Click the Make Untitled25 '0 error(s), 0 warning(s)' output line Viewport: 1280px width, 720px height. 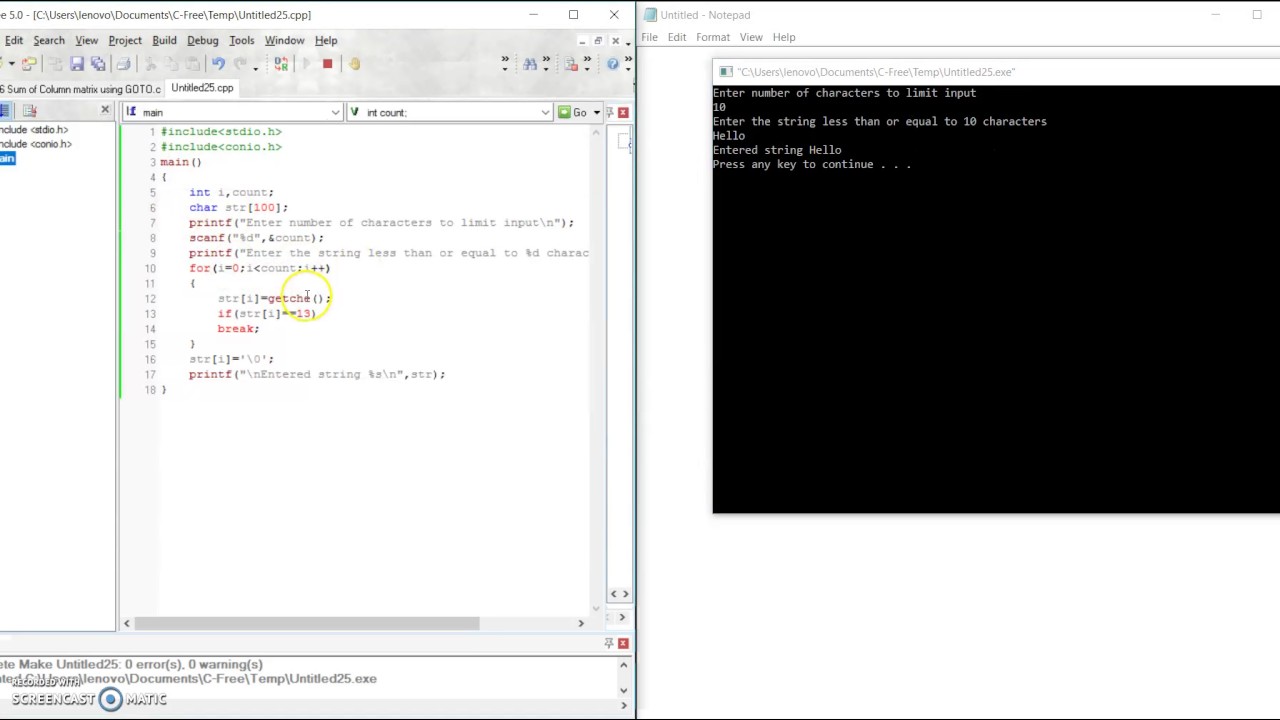click(x=132, y=664)
